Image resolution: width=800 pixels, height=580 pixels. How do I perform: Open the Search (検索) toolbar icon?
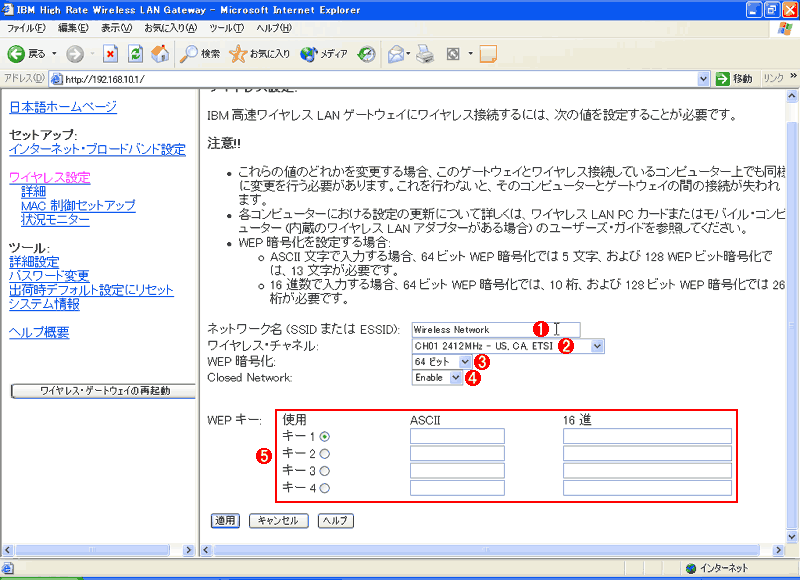point(189,54)
